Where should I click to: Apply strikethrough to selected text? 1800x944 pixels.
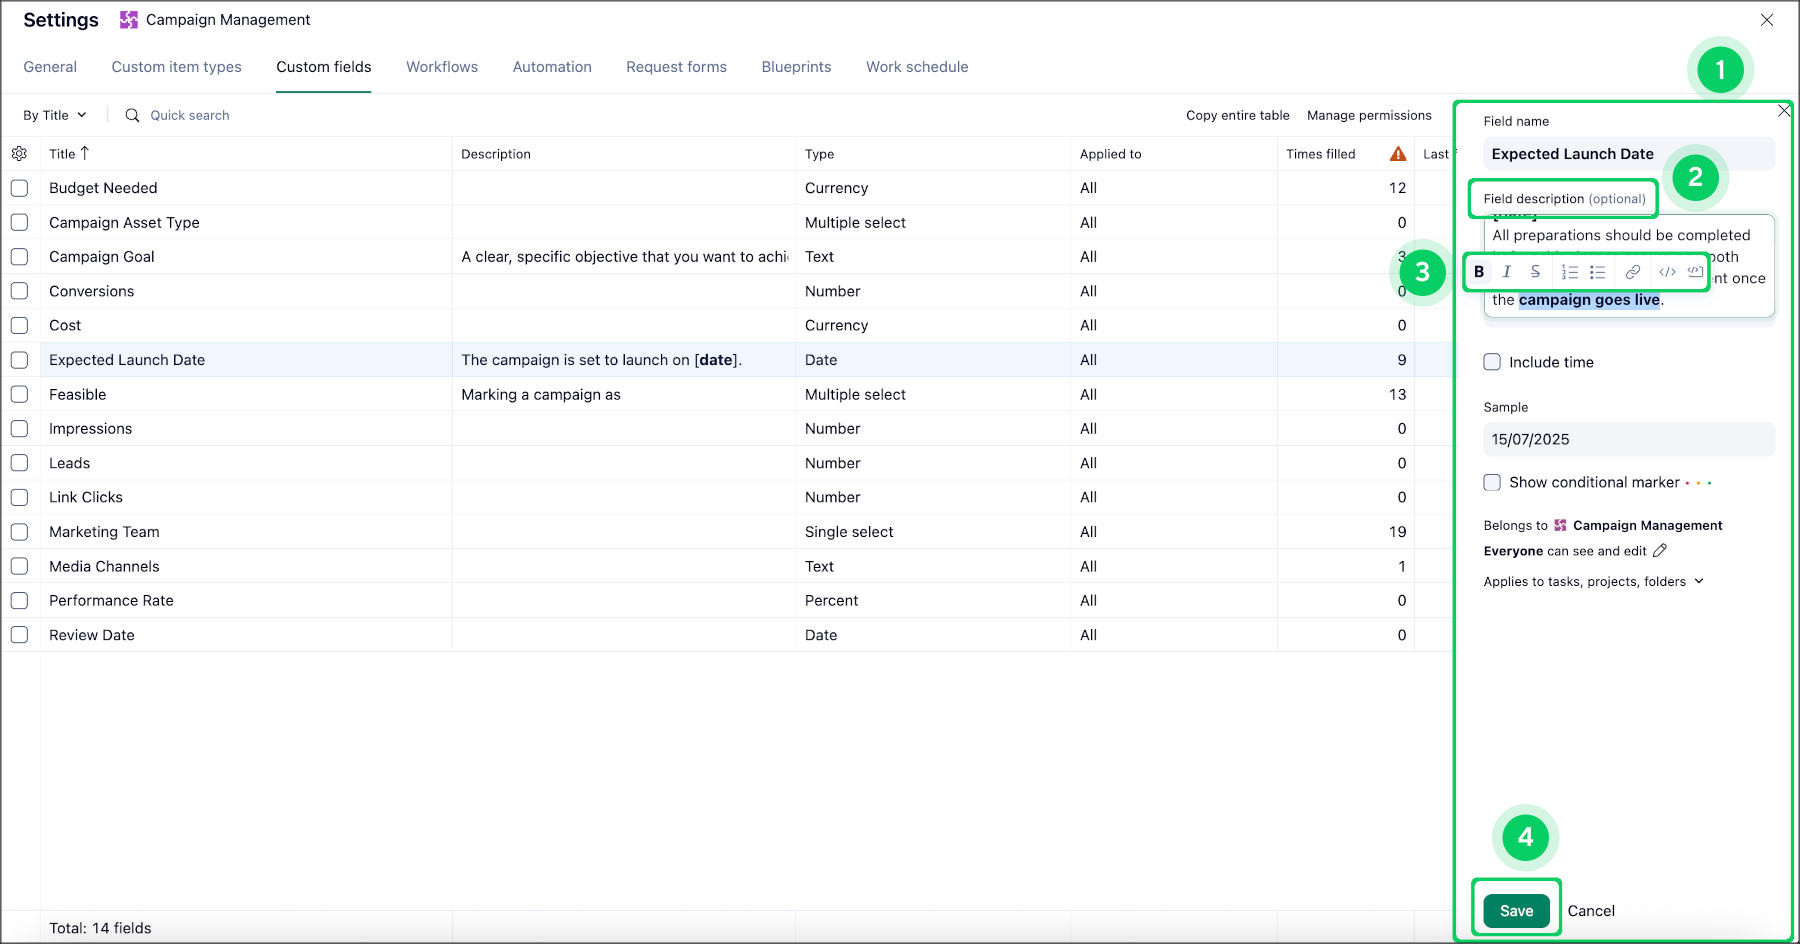point(1534,271)
